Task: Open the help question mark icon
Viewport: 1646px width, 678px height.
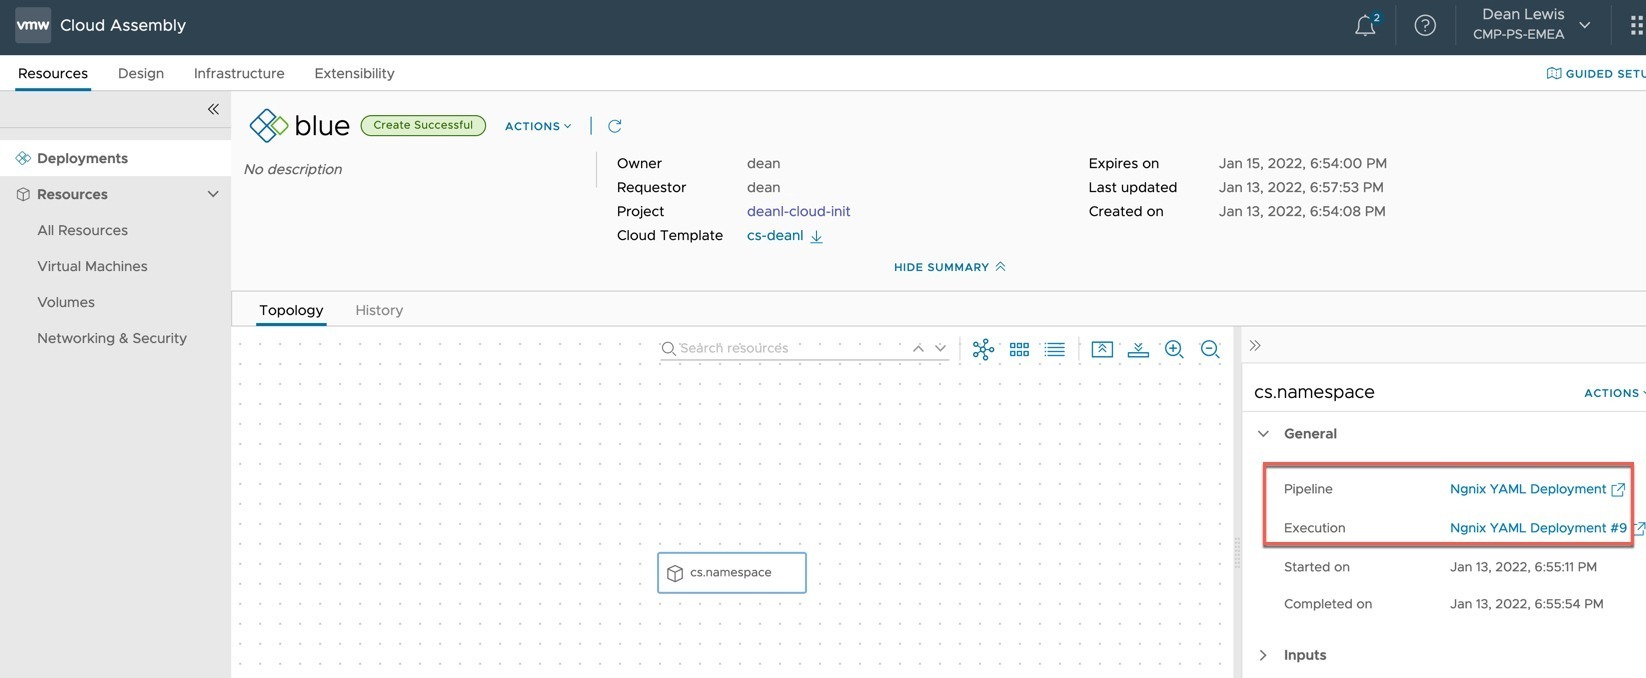Action: coord(1425,25)
